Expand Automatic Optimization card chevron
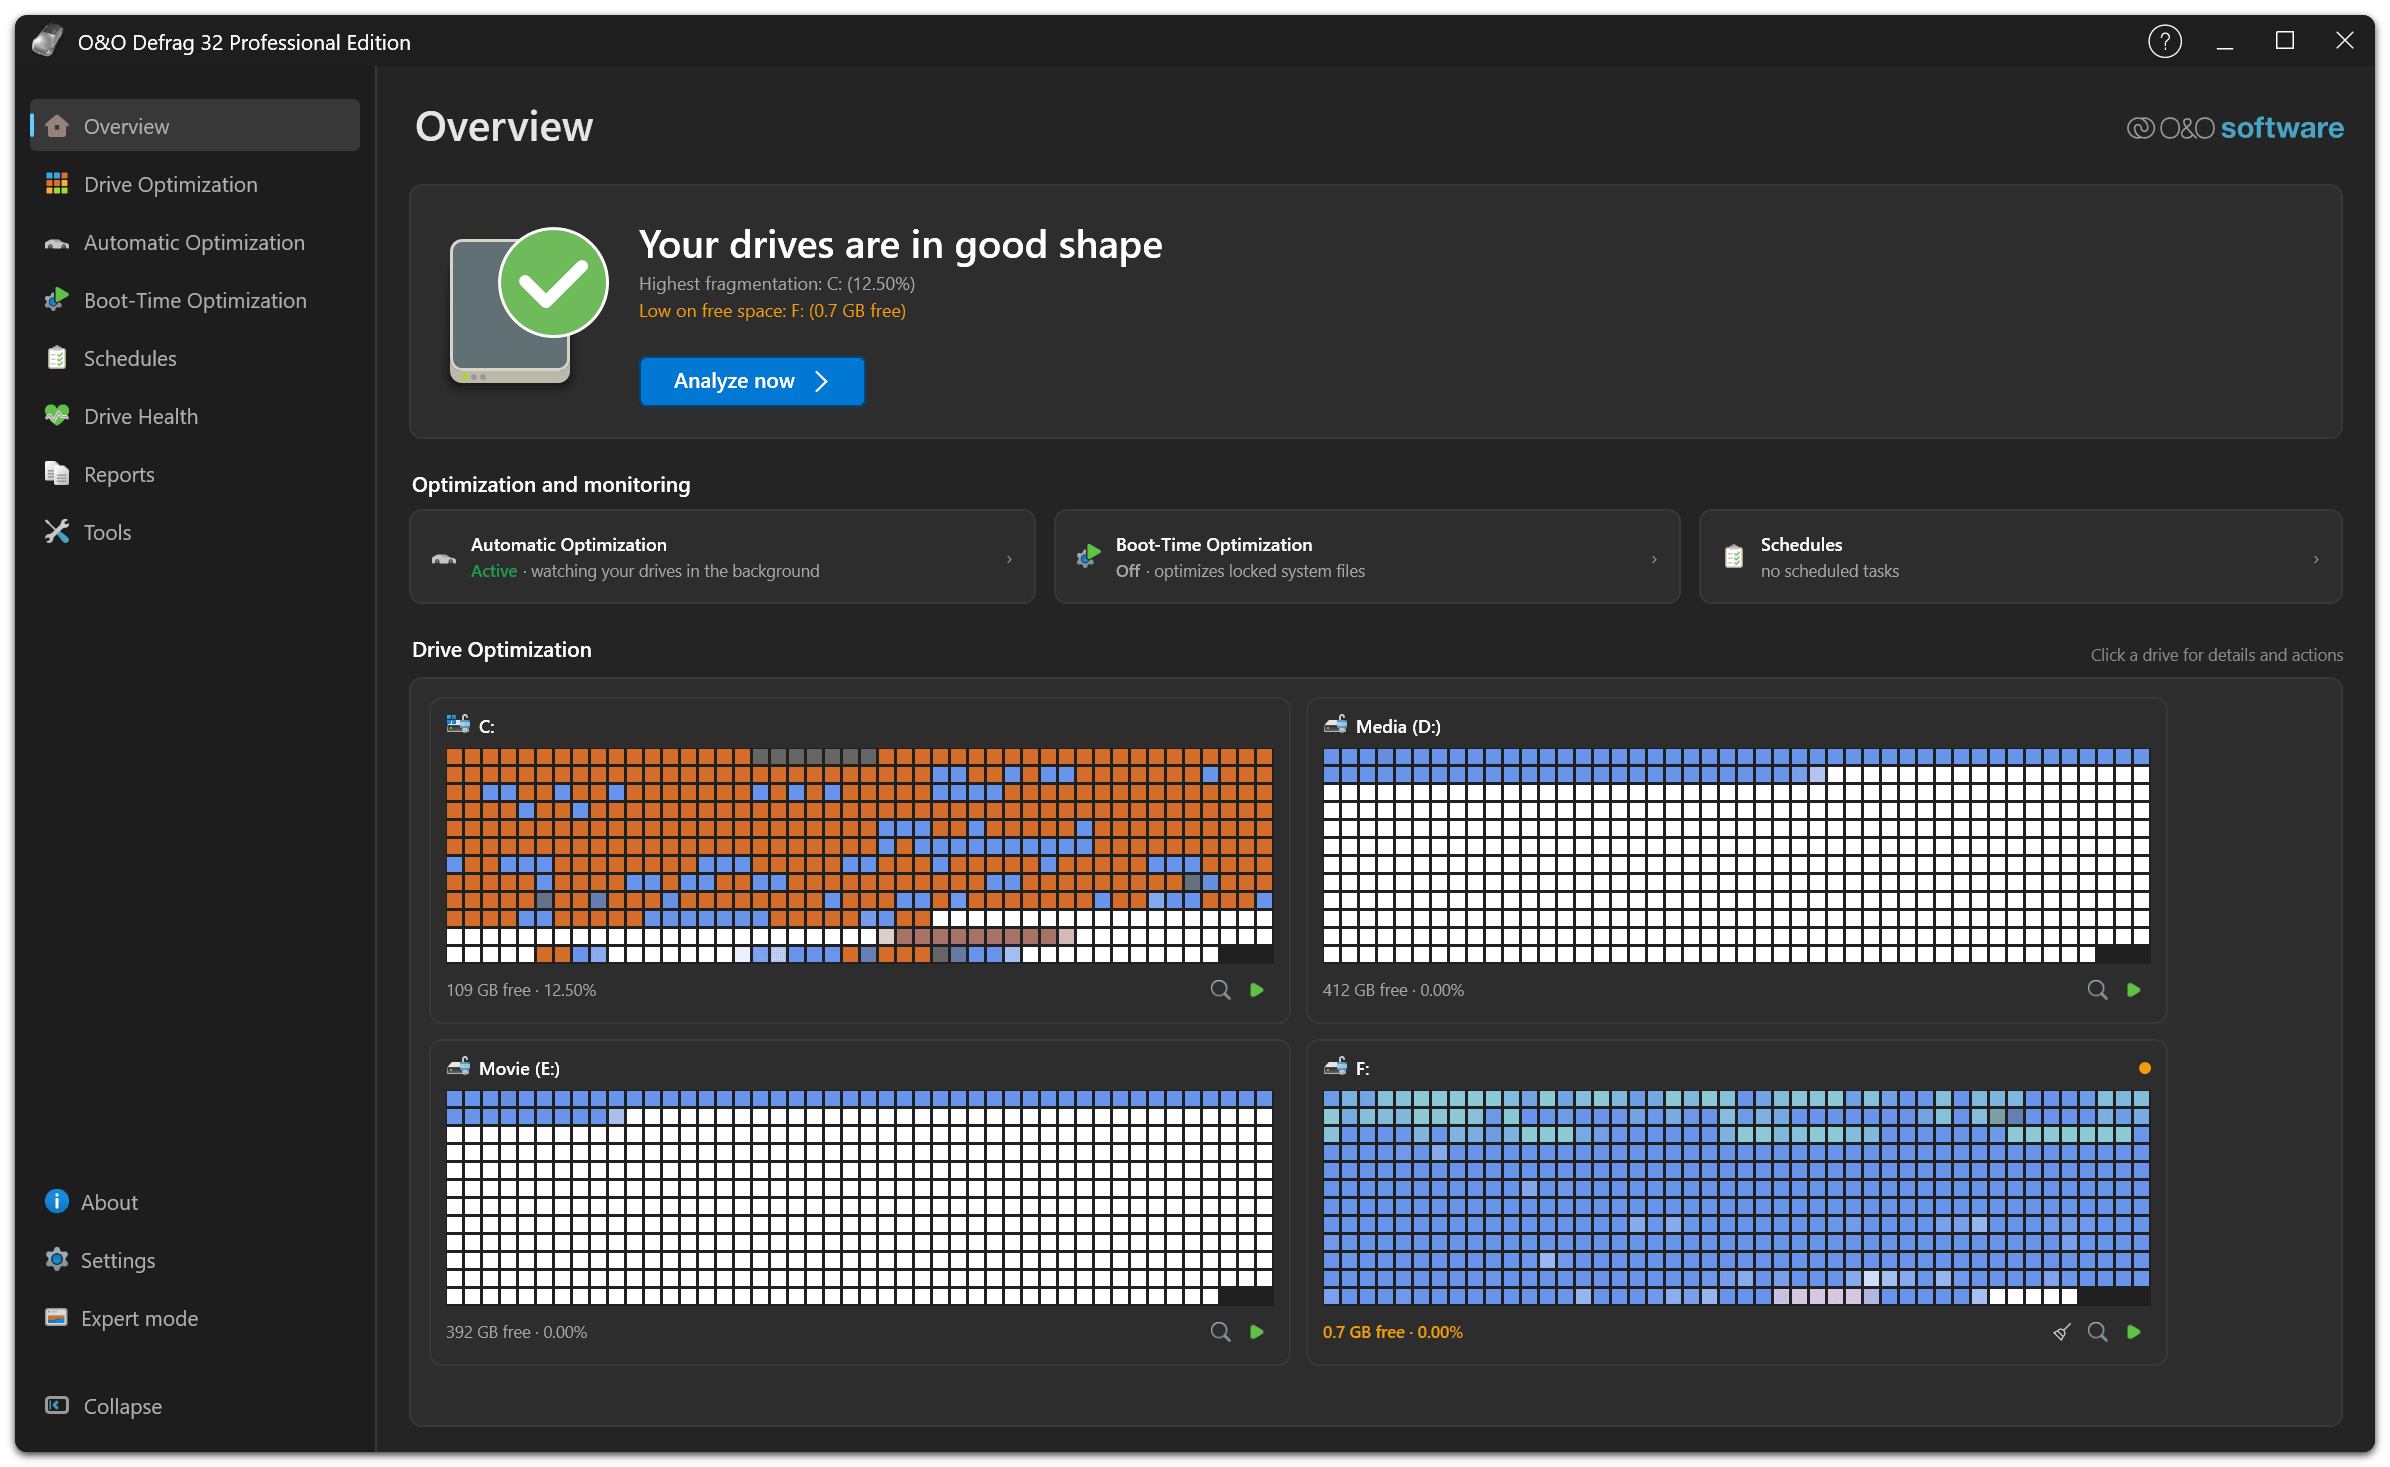 pos(1009,559)
